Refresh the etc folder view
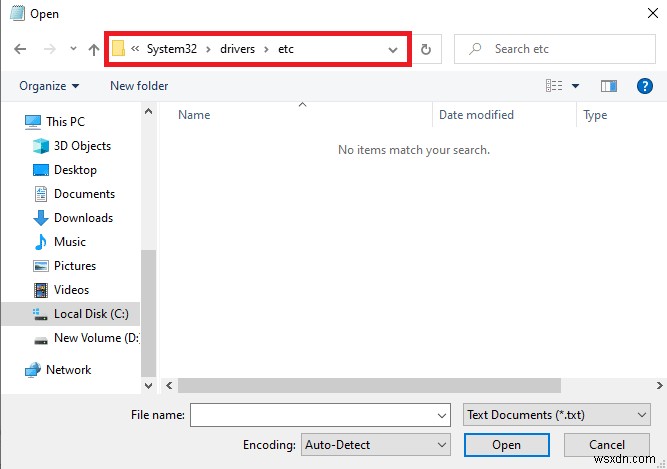This screenshot has height=469, width=667. (x=426, y=49)
